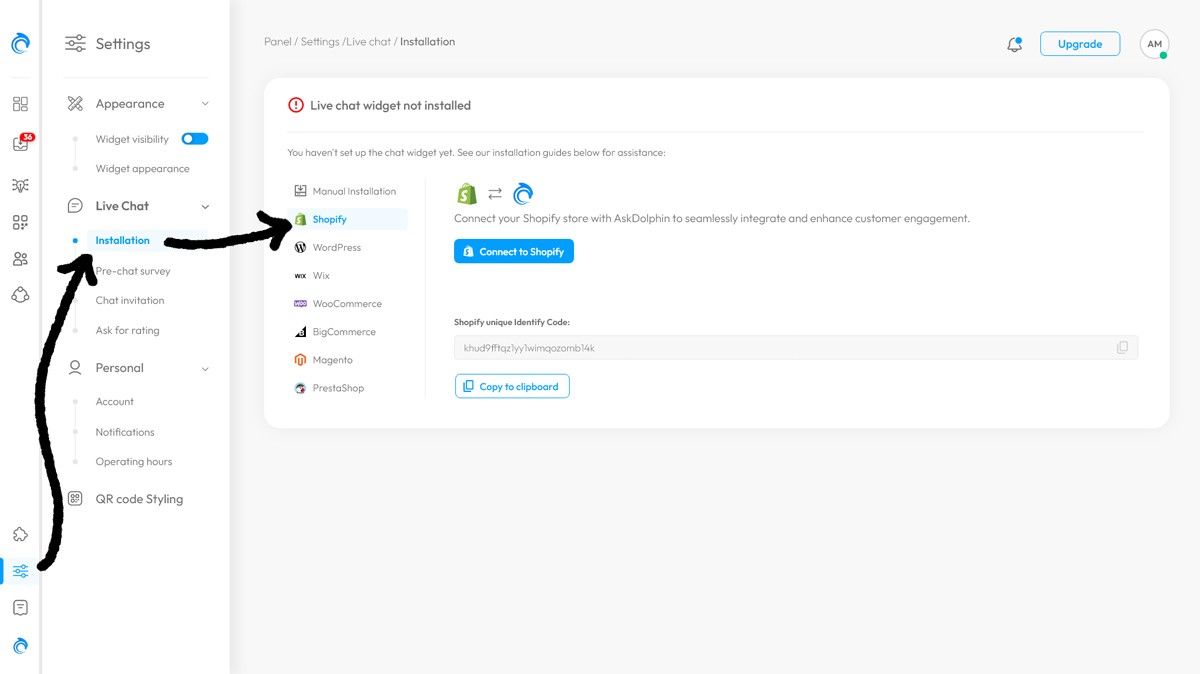Open the Ask for rating settings
The width and height of the screenshot is (1200, 674).
(127, 330)
